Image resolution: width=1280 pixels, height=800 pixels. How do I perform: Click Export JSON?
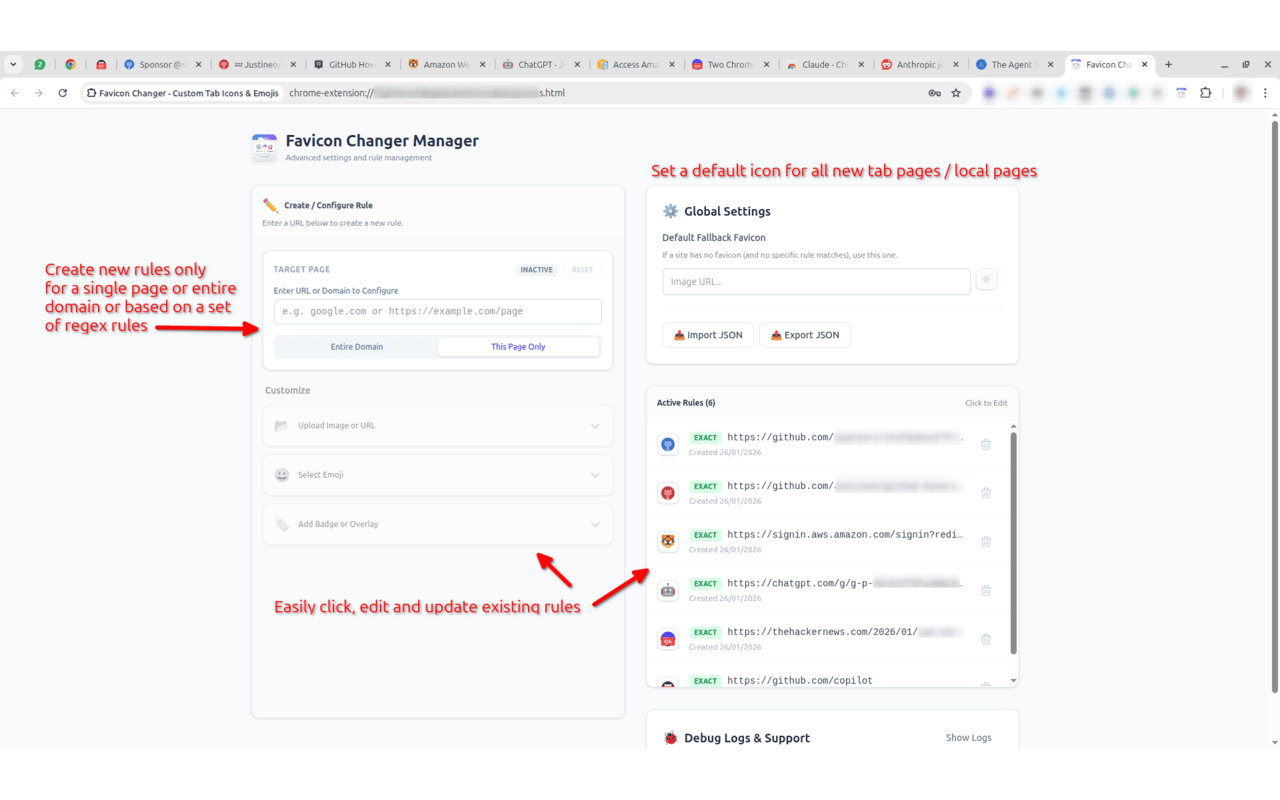coord(805,335)
